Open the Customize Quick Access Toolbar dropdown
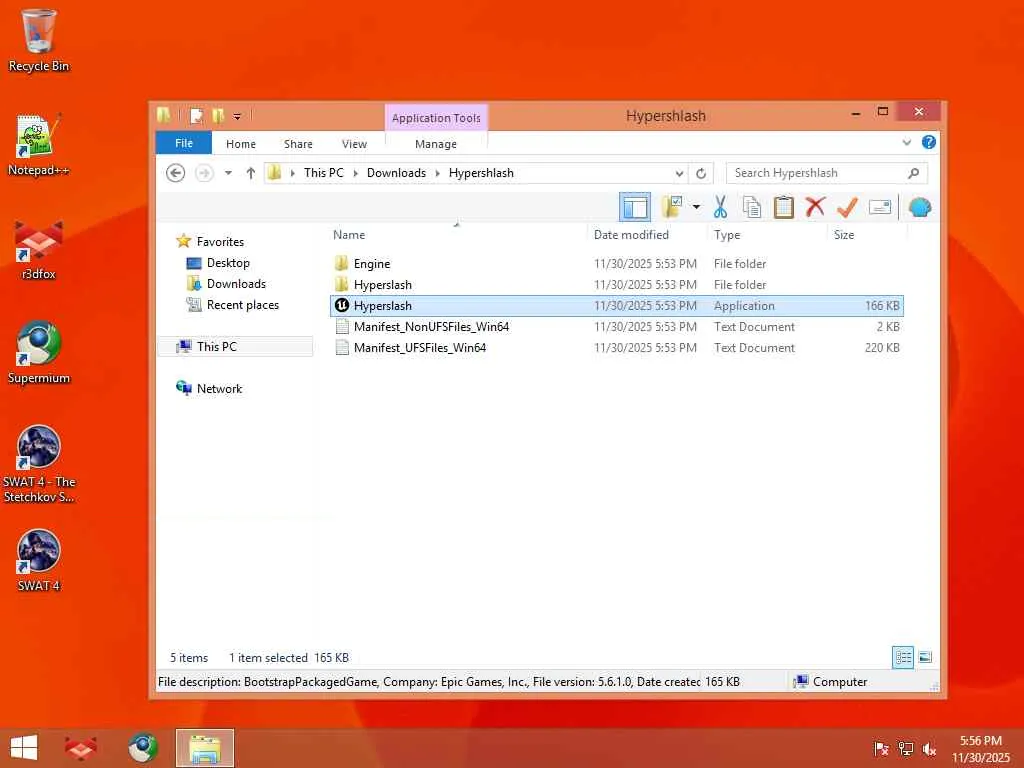This screenshot has width=1024, height=768. pos(237,117)
